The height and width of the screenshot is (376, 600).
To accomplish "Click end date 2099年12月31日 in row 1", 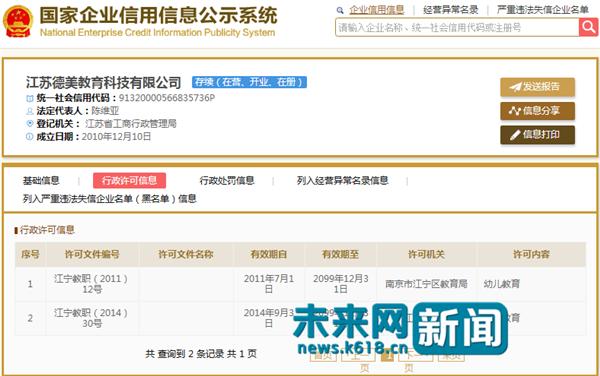I will coord(341,284).
